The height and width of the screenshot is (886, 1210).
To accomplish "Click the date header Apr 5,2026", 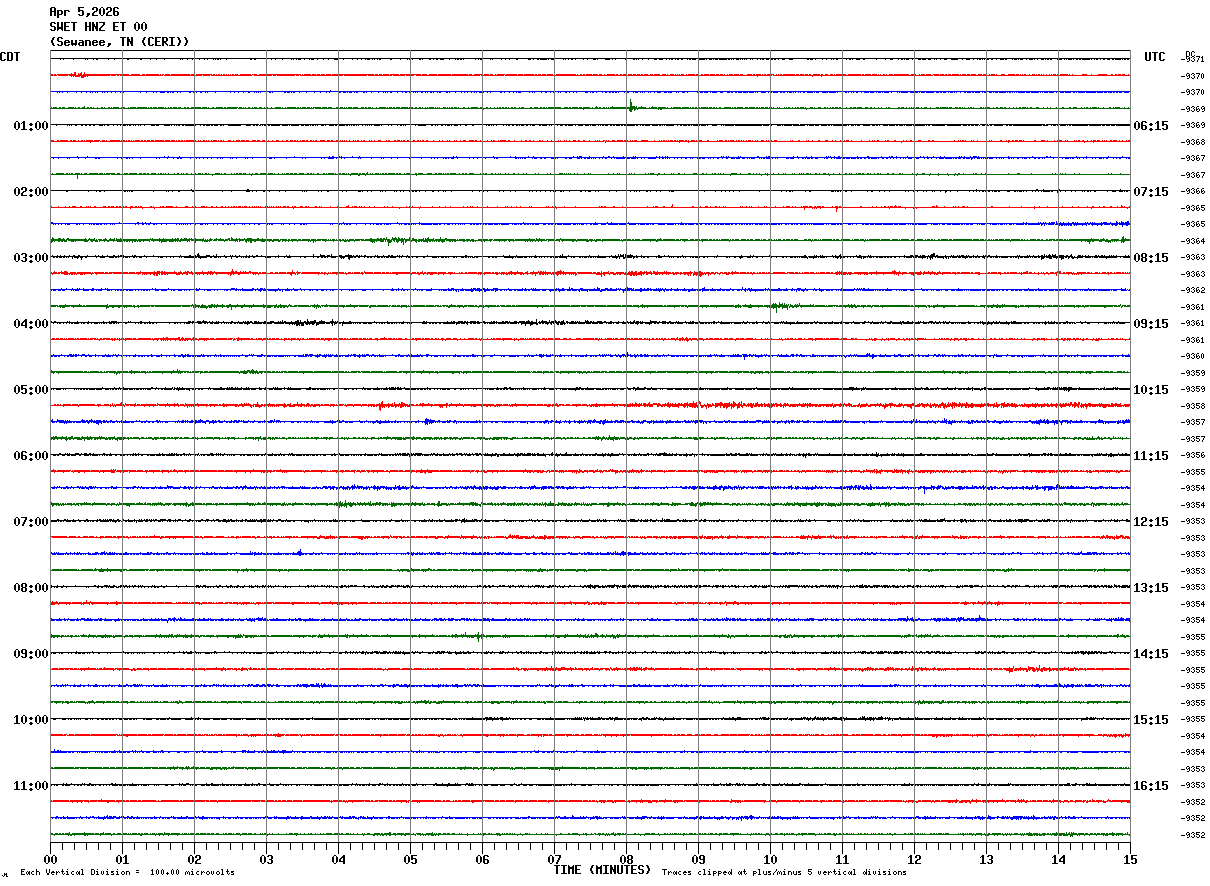I will click(x=84, y=12).
